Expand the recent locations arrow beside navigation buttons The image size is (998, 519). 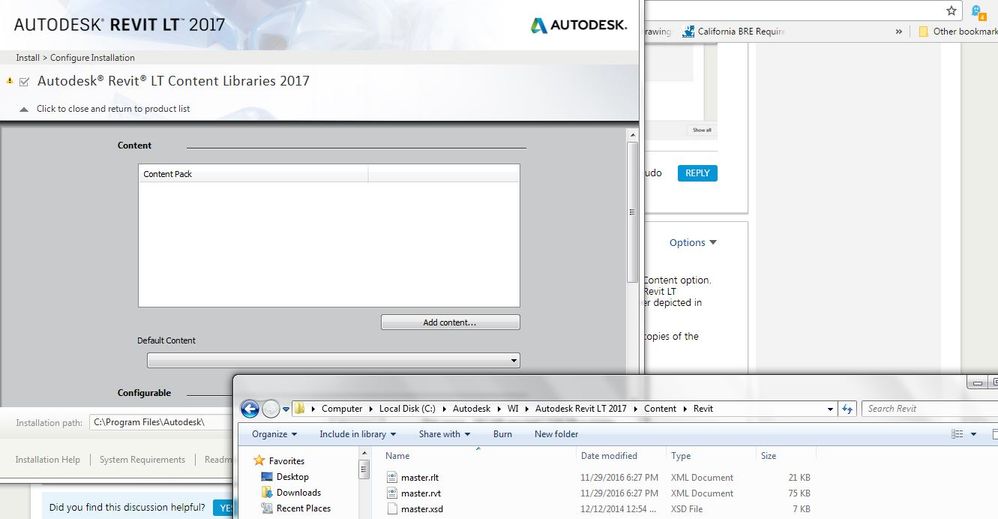pos(286,409)
